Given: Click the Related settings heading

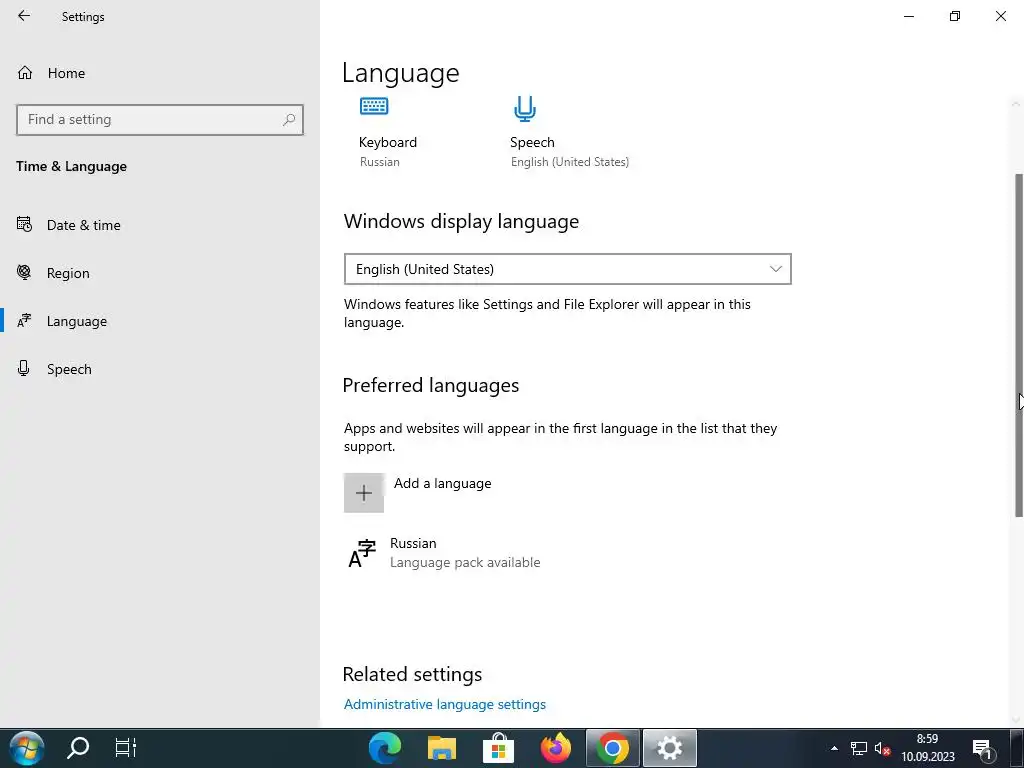Looking at the screenshot, I should (x=412, y=675).
